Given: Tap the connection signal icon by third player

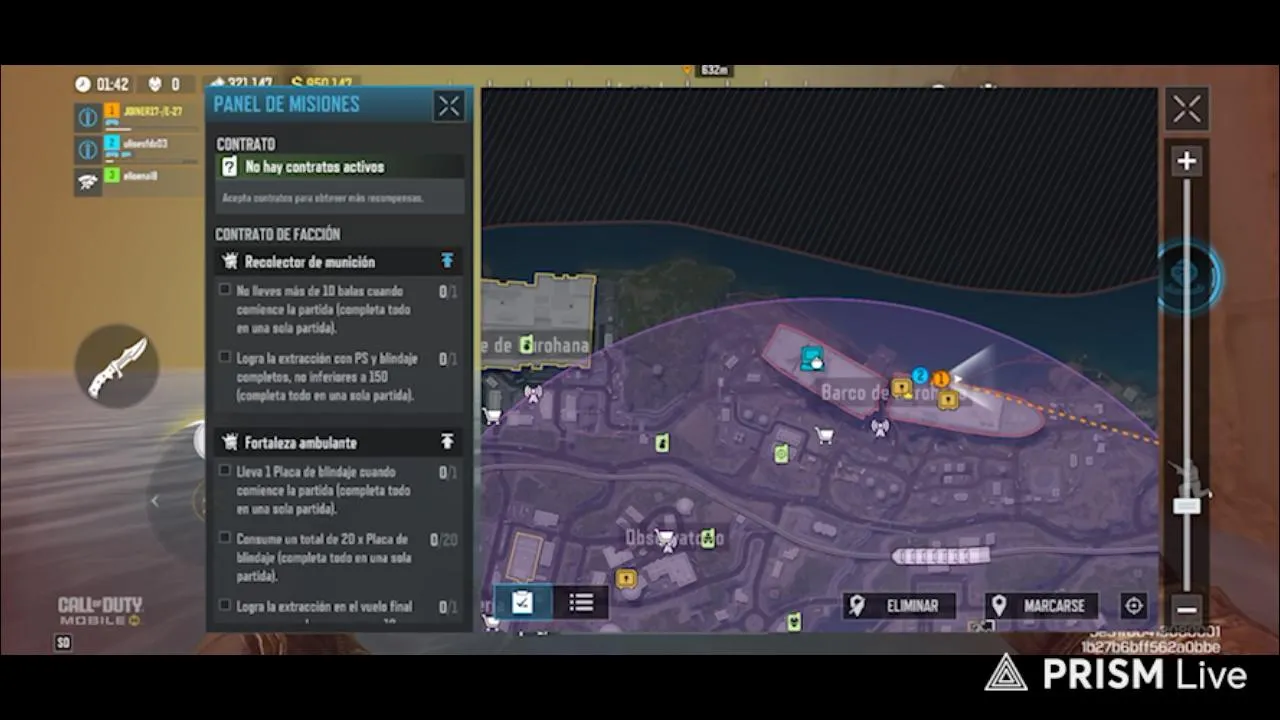Looking at the screenshot, I should (88, 181).
